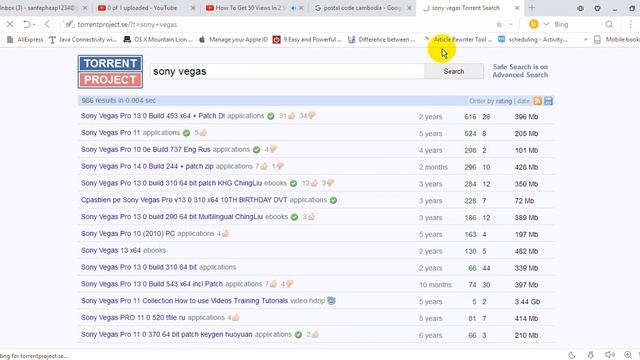The image size is (640, 360).
Task: Click green verified check on Sony Vegas Pro 11 row
Action: 187,133
